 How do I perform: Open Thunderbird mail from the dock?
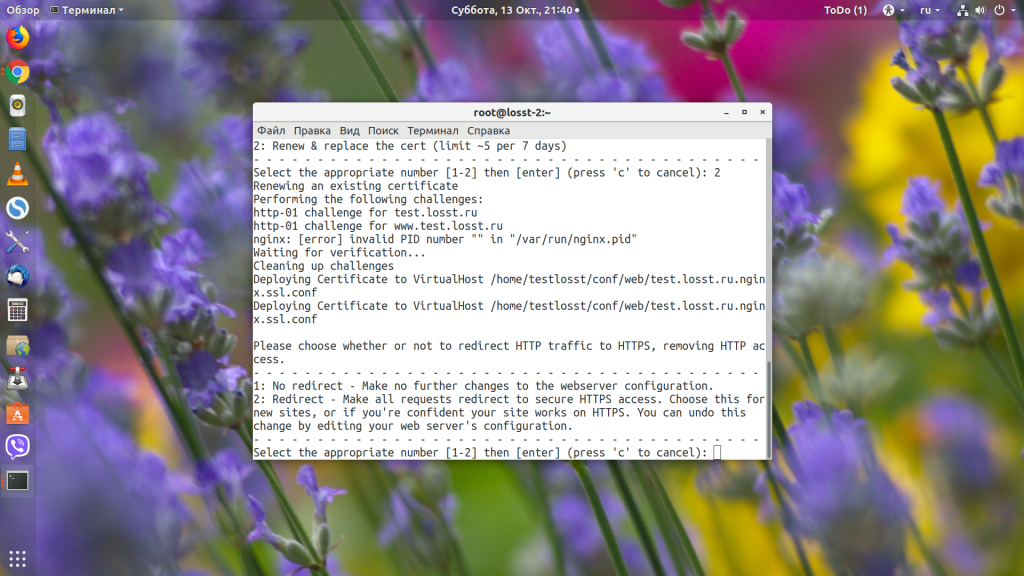pyautogui.click(x=17, y=275)
